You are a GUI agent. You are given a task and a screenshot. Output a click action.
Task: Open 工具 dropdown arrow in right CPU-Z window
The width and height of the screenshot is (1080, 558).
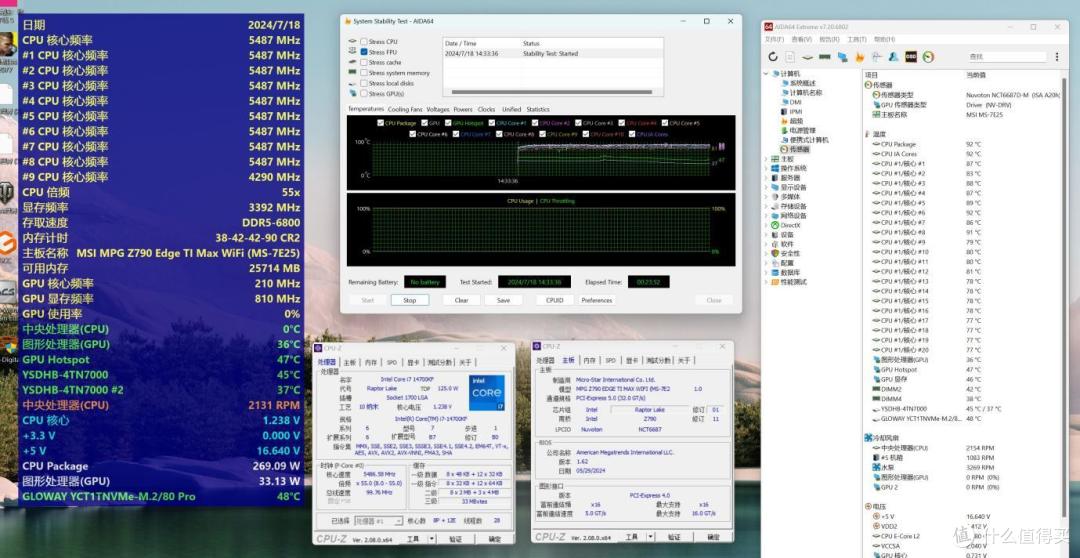650,537
